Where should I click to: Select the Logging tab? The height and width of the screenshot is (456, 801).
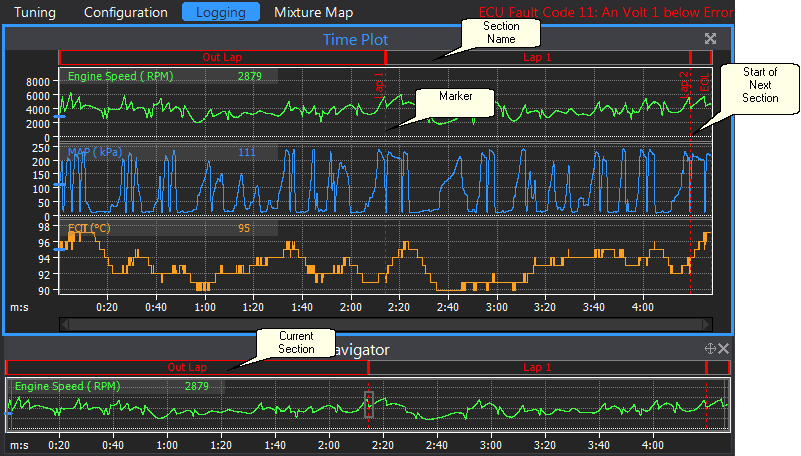pyautogui.click(x=220, y=13)
